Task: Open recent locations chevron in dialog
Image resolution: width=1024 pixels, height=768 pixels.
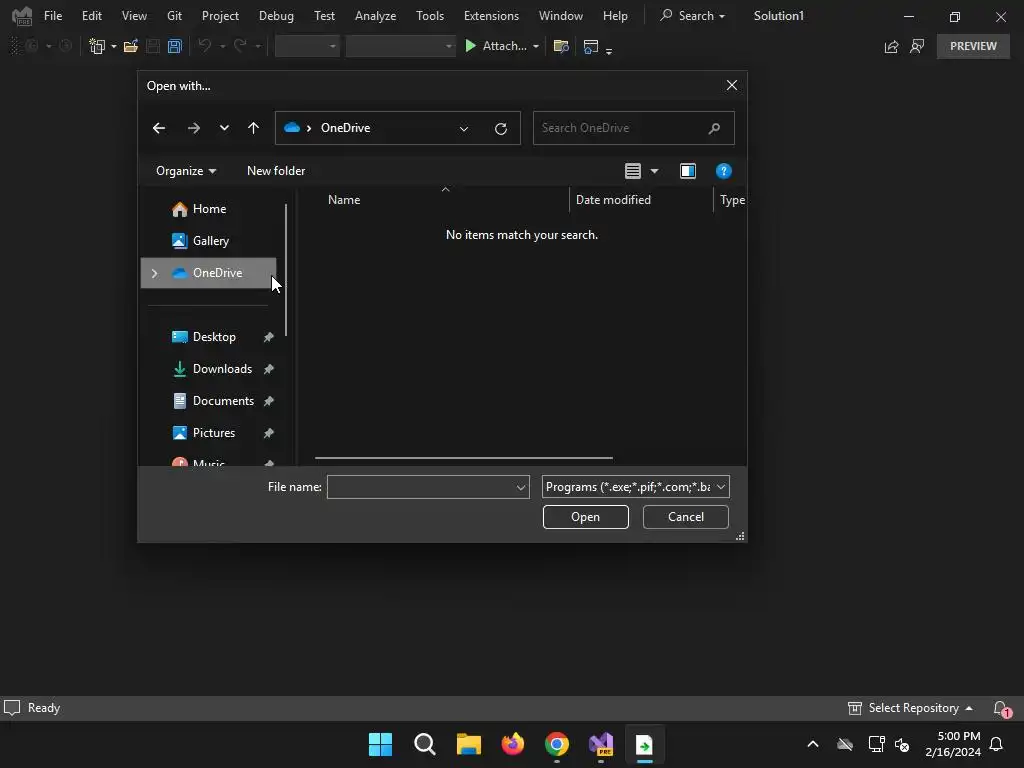Action: [x=224, y=128]
